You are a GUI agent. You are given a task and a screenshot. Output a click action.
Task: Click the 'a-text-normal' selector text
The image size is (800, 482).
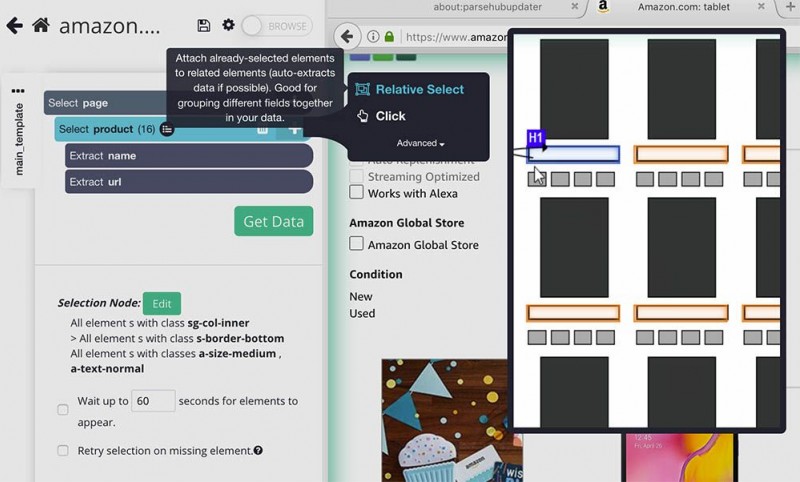coord(107,369)
